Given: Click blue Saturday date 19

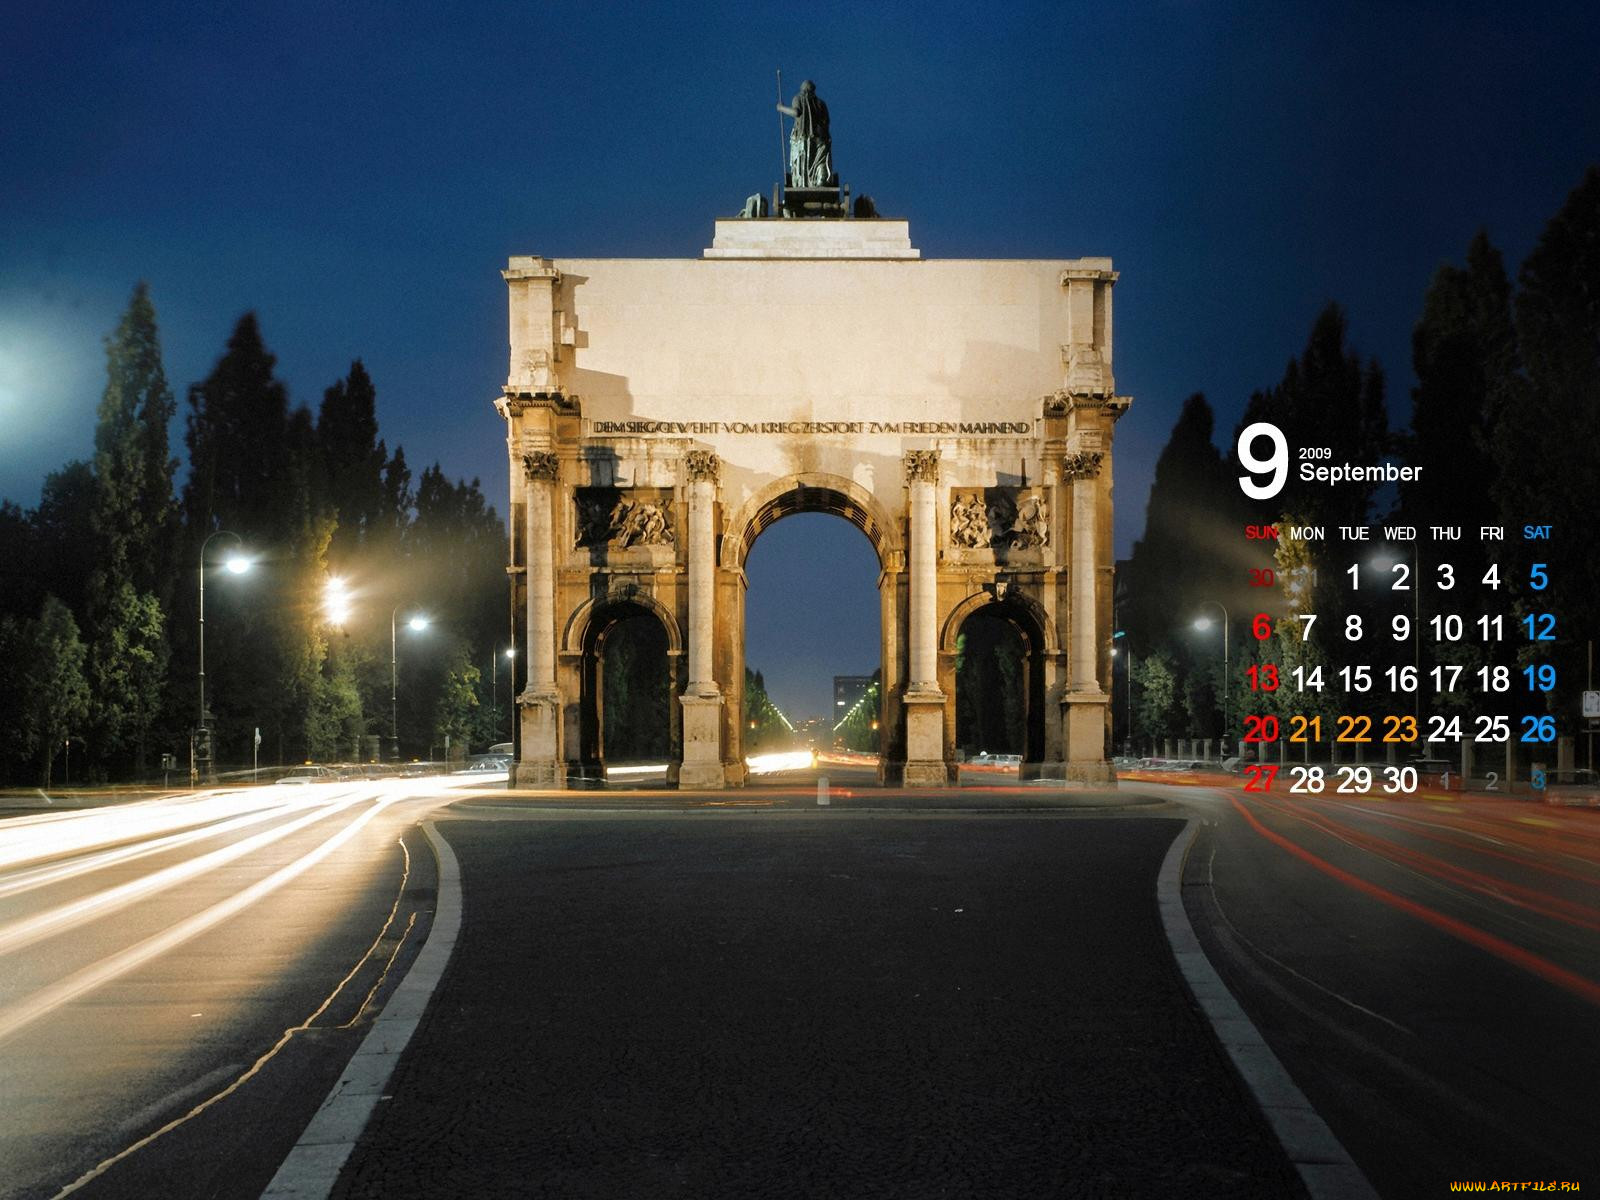Looking at the screenshot, I should 1539,679.
